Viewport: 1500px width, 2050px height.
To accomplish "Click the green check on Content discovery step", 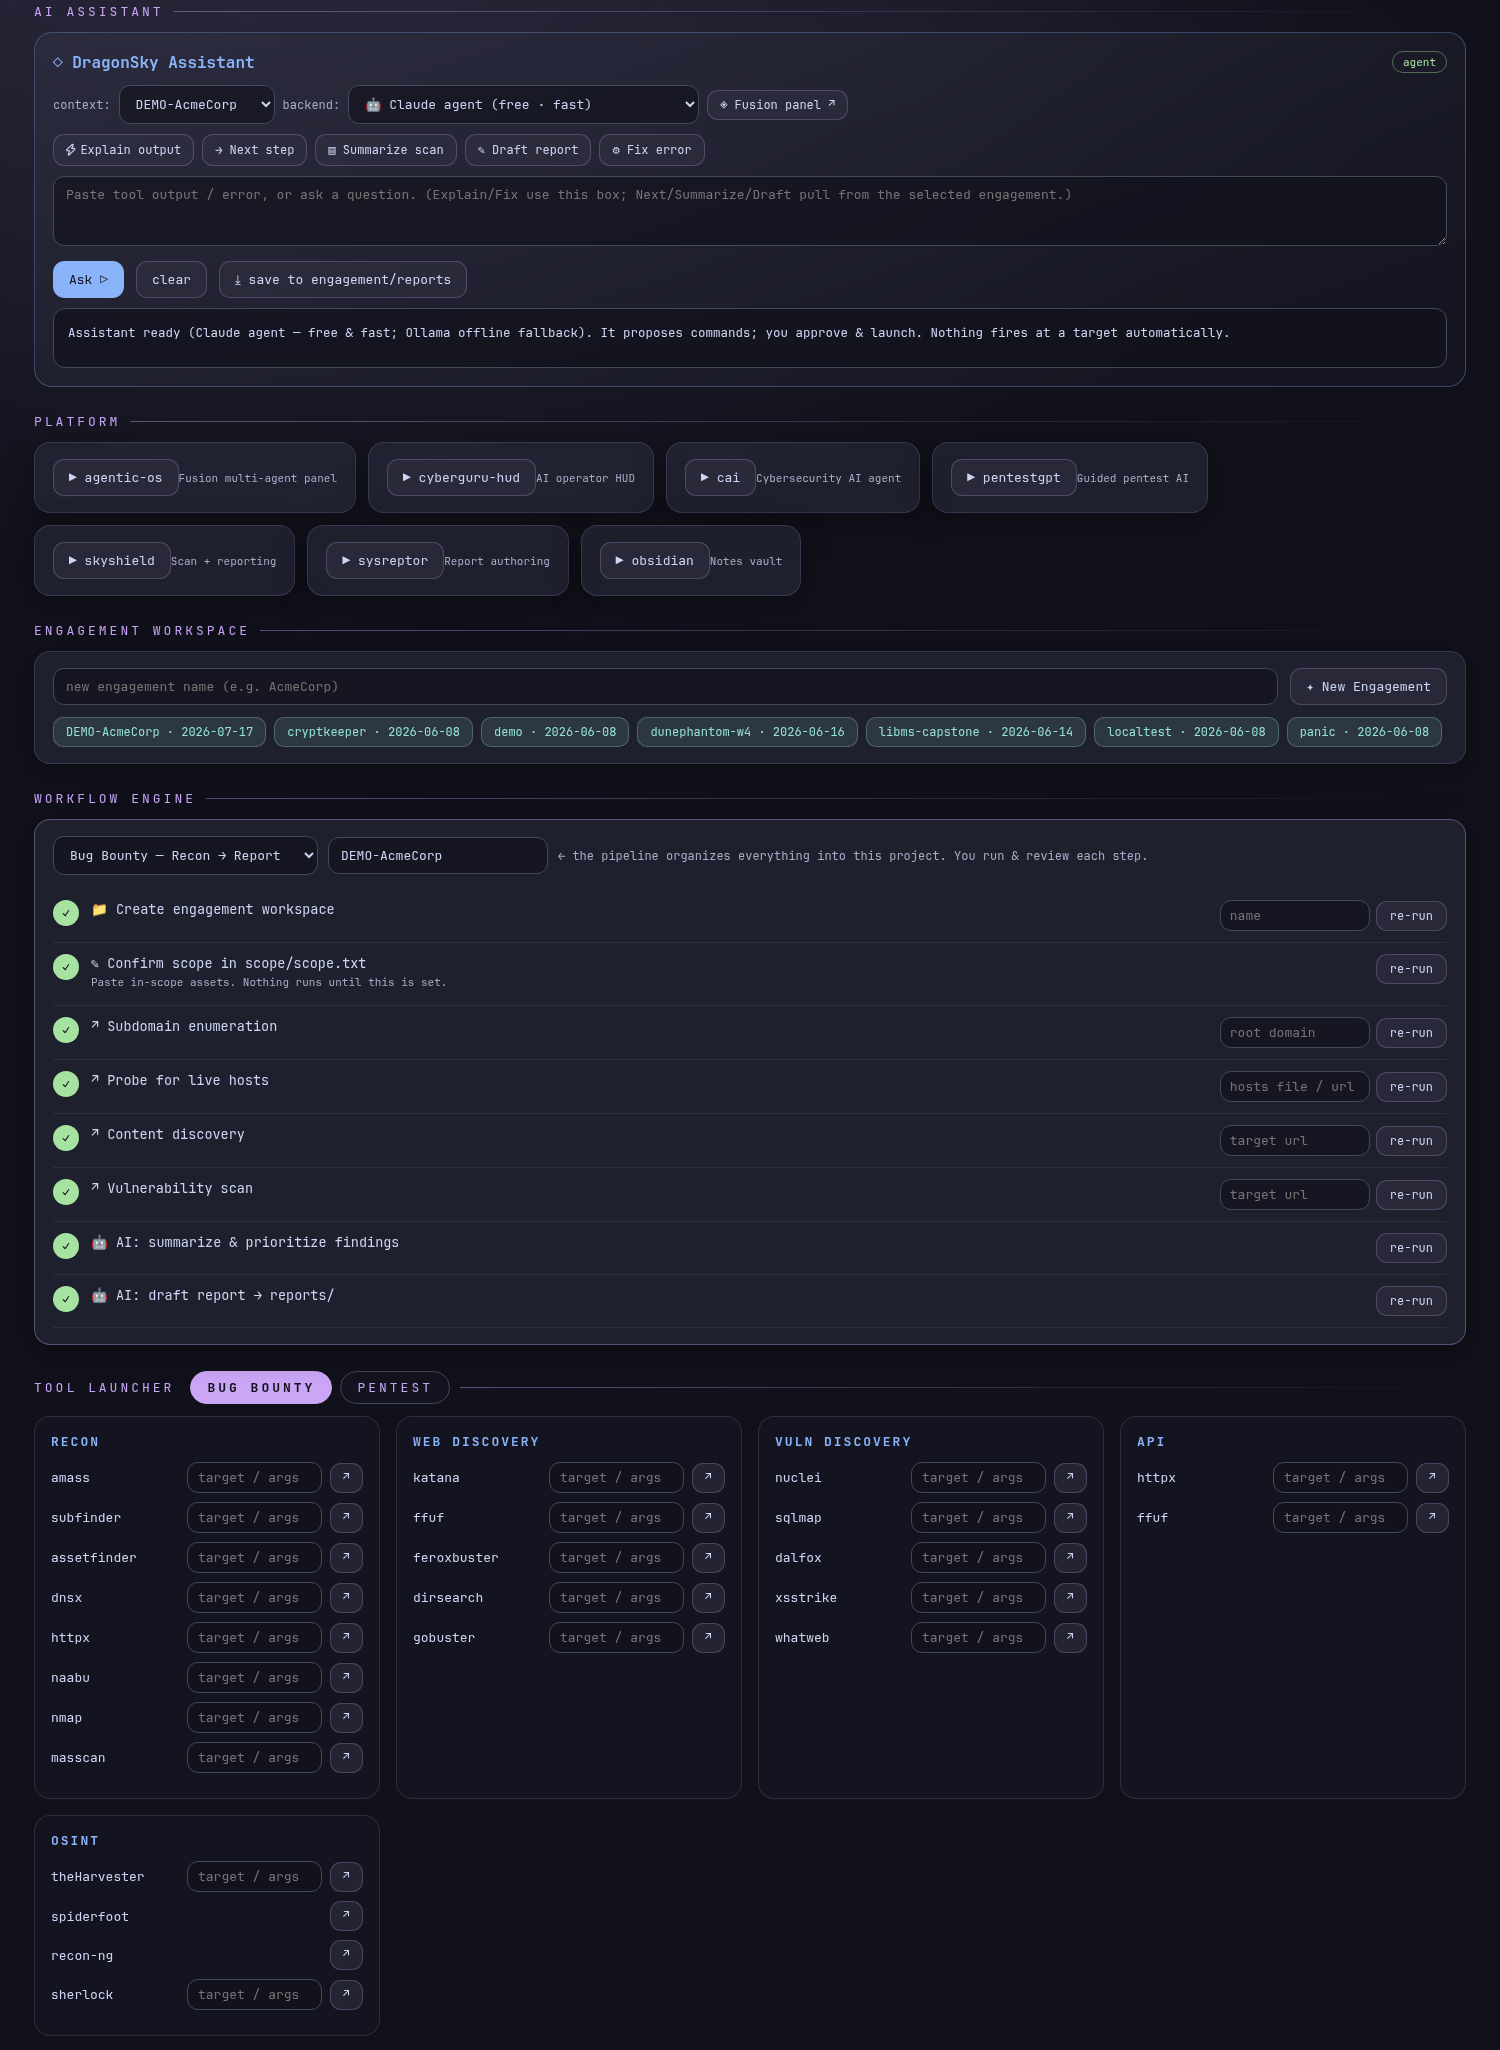I will point(66,1138).
